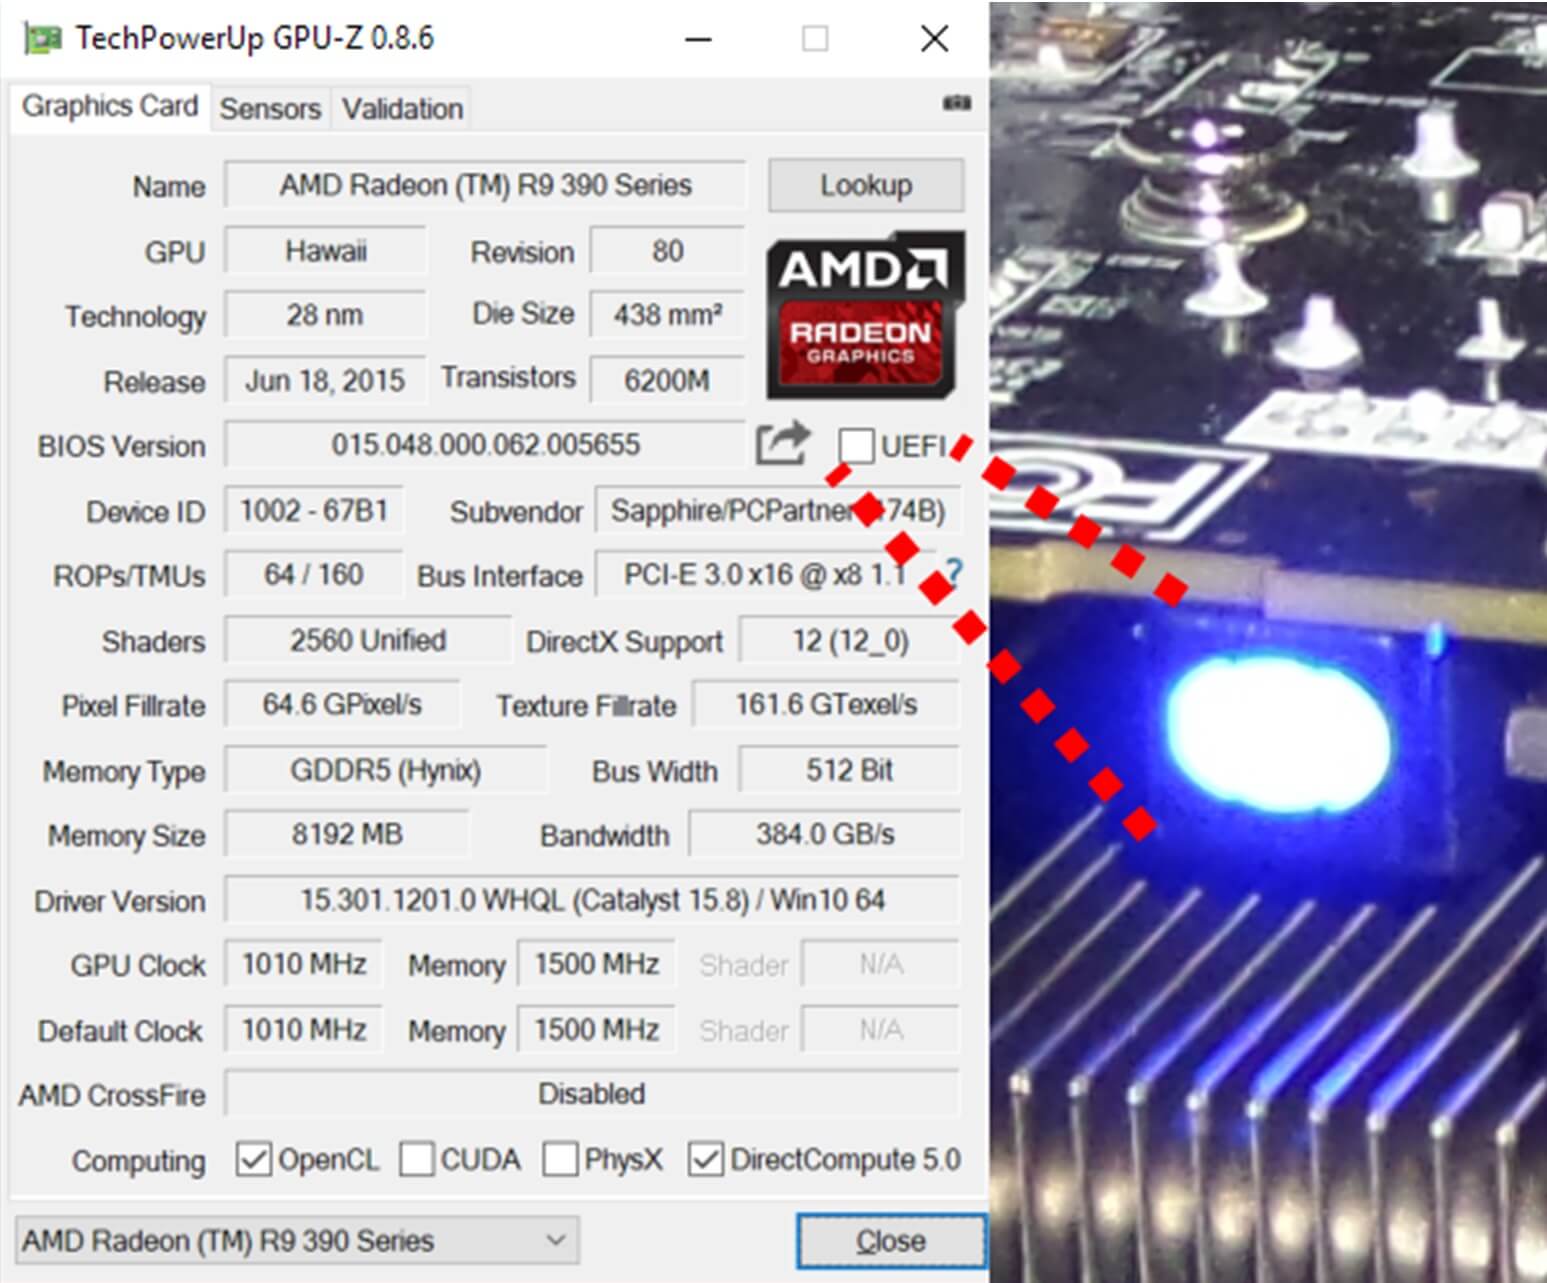Toggle the DirectCompute 5.0 checkbox
This screenshot has height=1283, width=1547.
click(x=705, y=1160)
